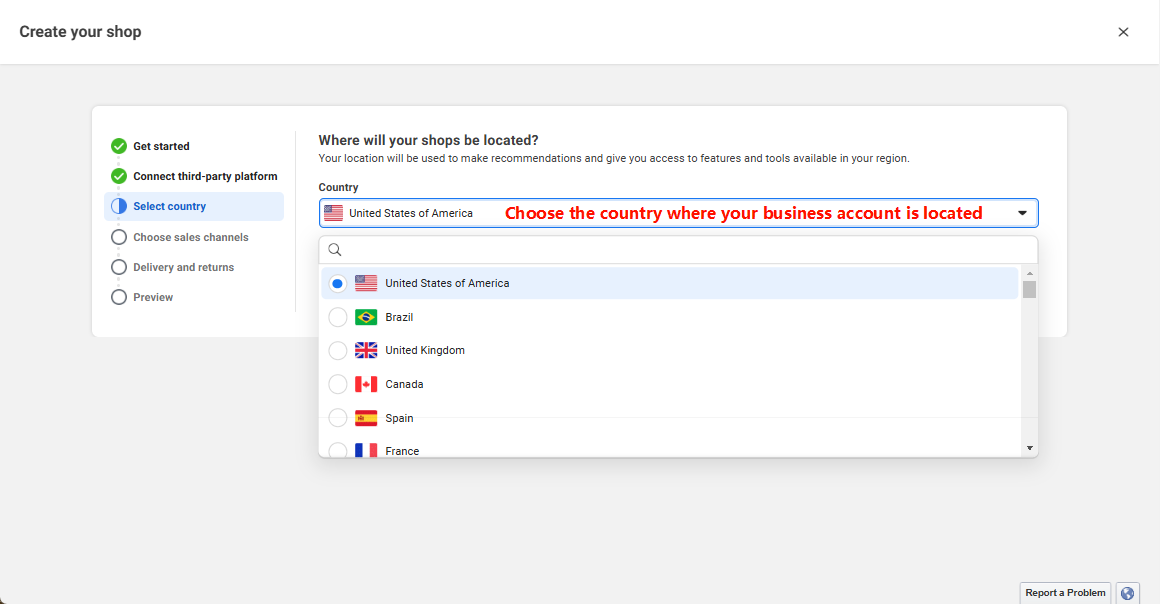The image size is (1160, 604).
Task: Open the Choose sales channels step
Action: [190, 237]
